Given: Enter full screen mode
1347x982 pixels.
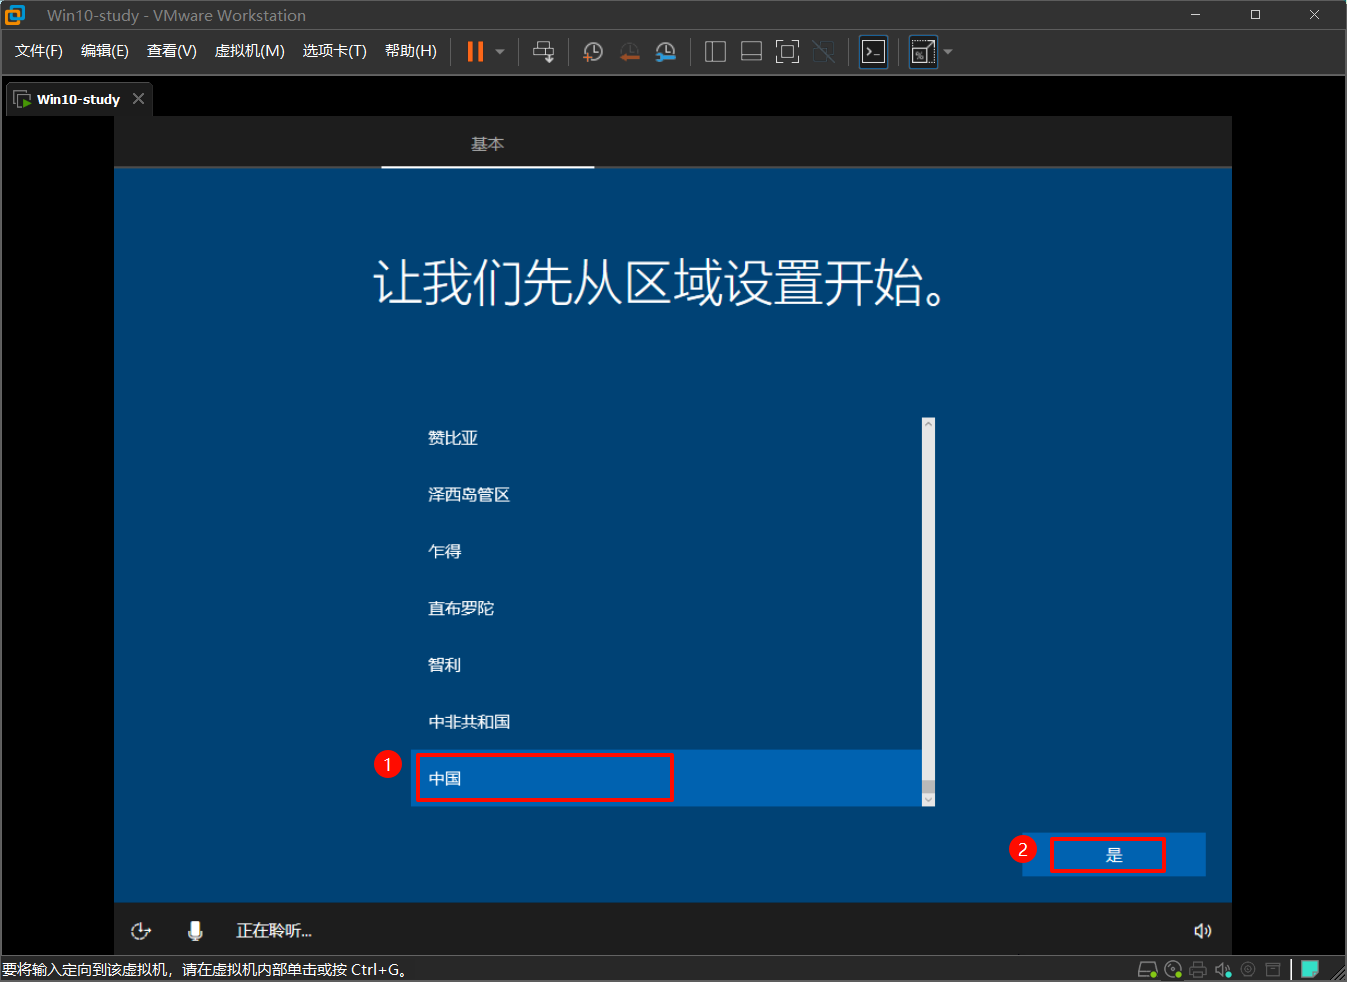Looking at the screenshot, I should [x=787, y=51].
